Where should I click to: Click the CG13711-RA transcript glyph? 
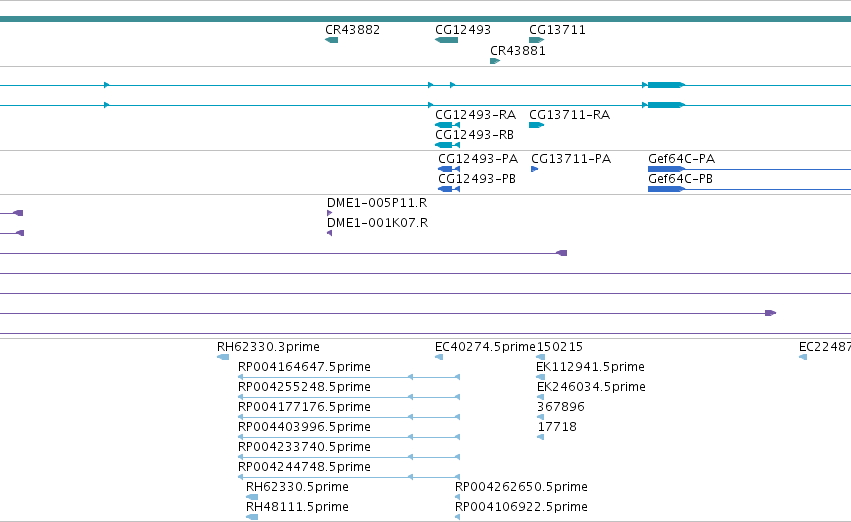[x=537, y=125]
